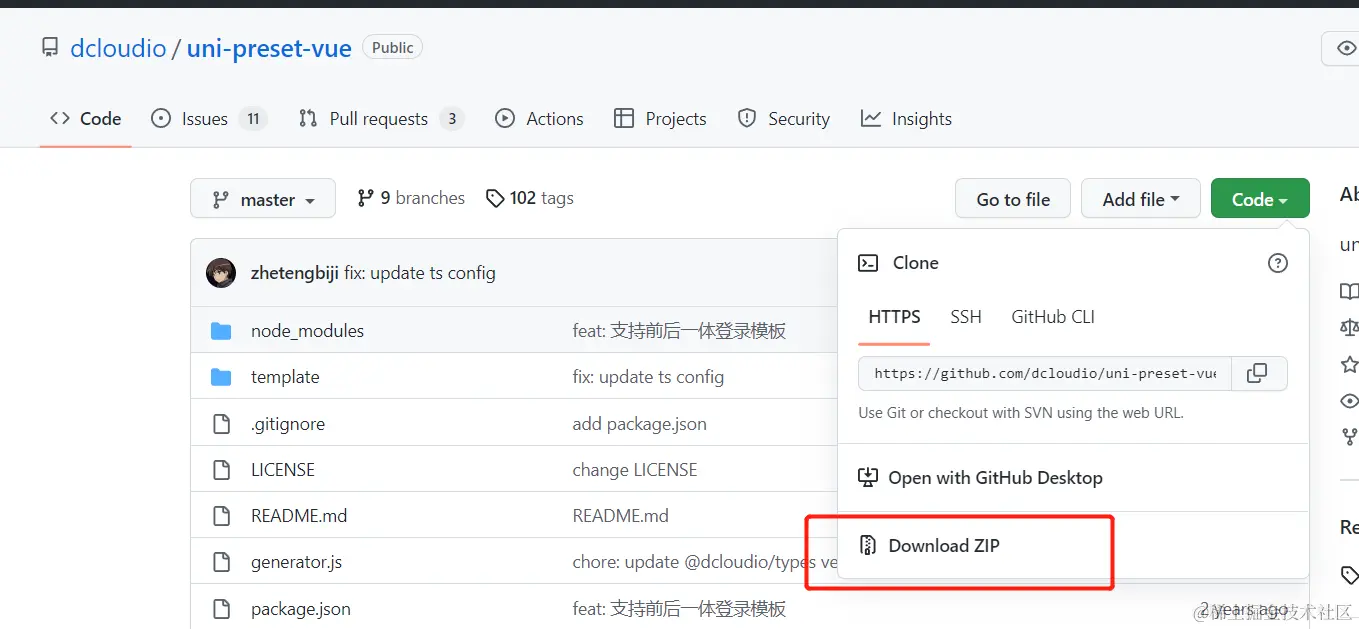This screenshot has width=1359, height=629.
Task: Click zhetengbiji's avatar image
Action: pyautogui.click(x=220, y=272)
